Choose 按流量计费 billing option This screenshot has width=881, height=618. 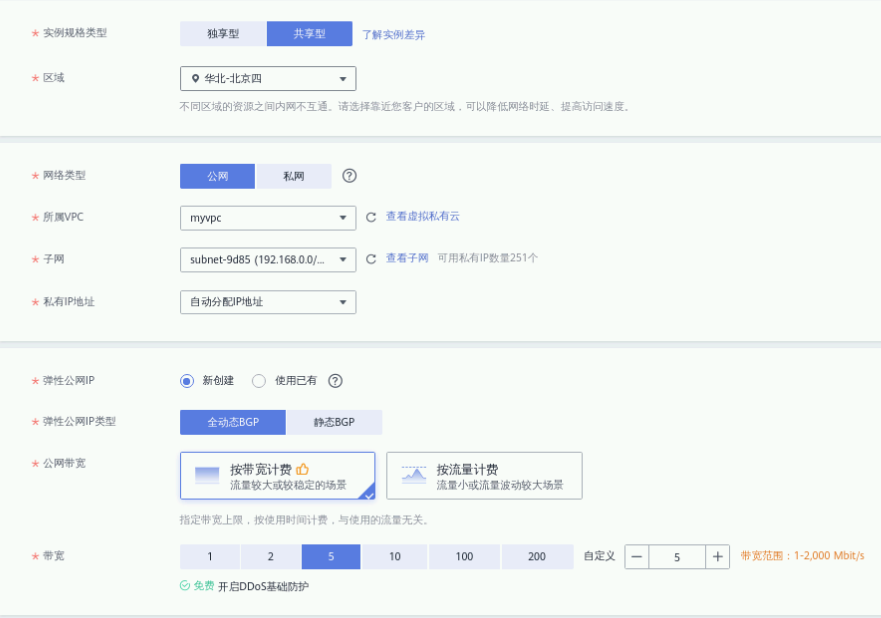tap(484, 476)
